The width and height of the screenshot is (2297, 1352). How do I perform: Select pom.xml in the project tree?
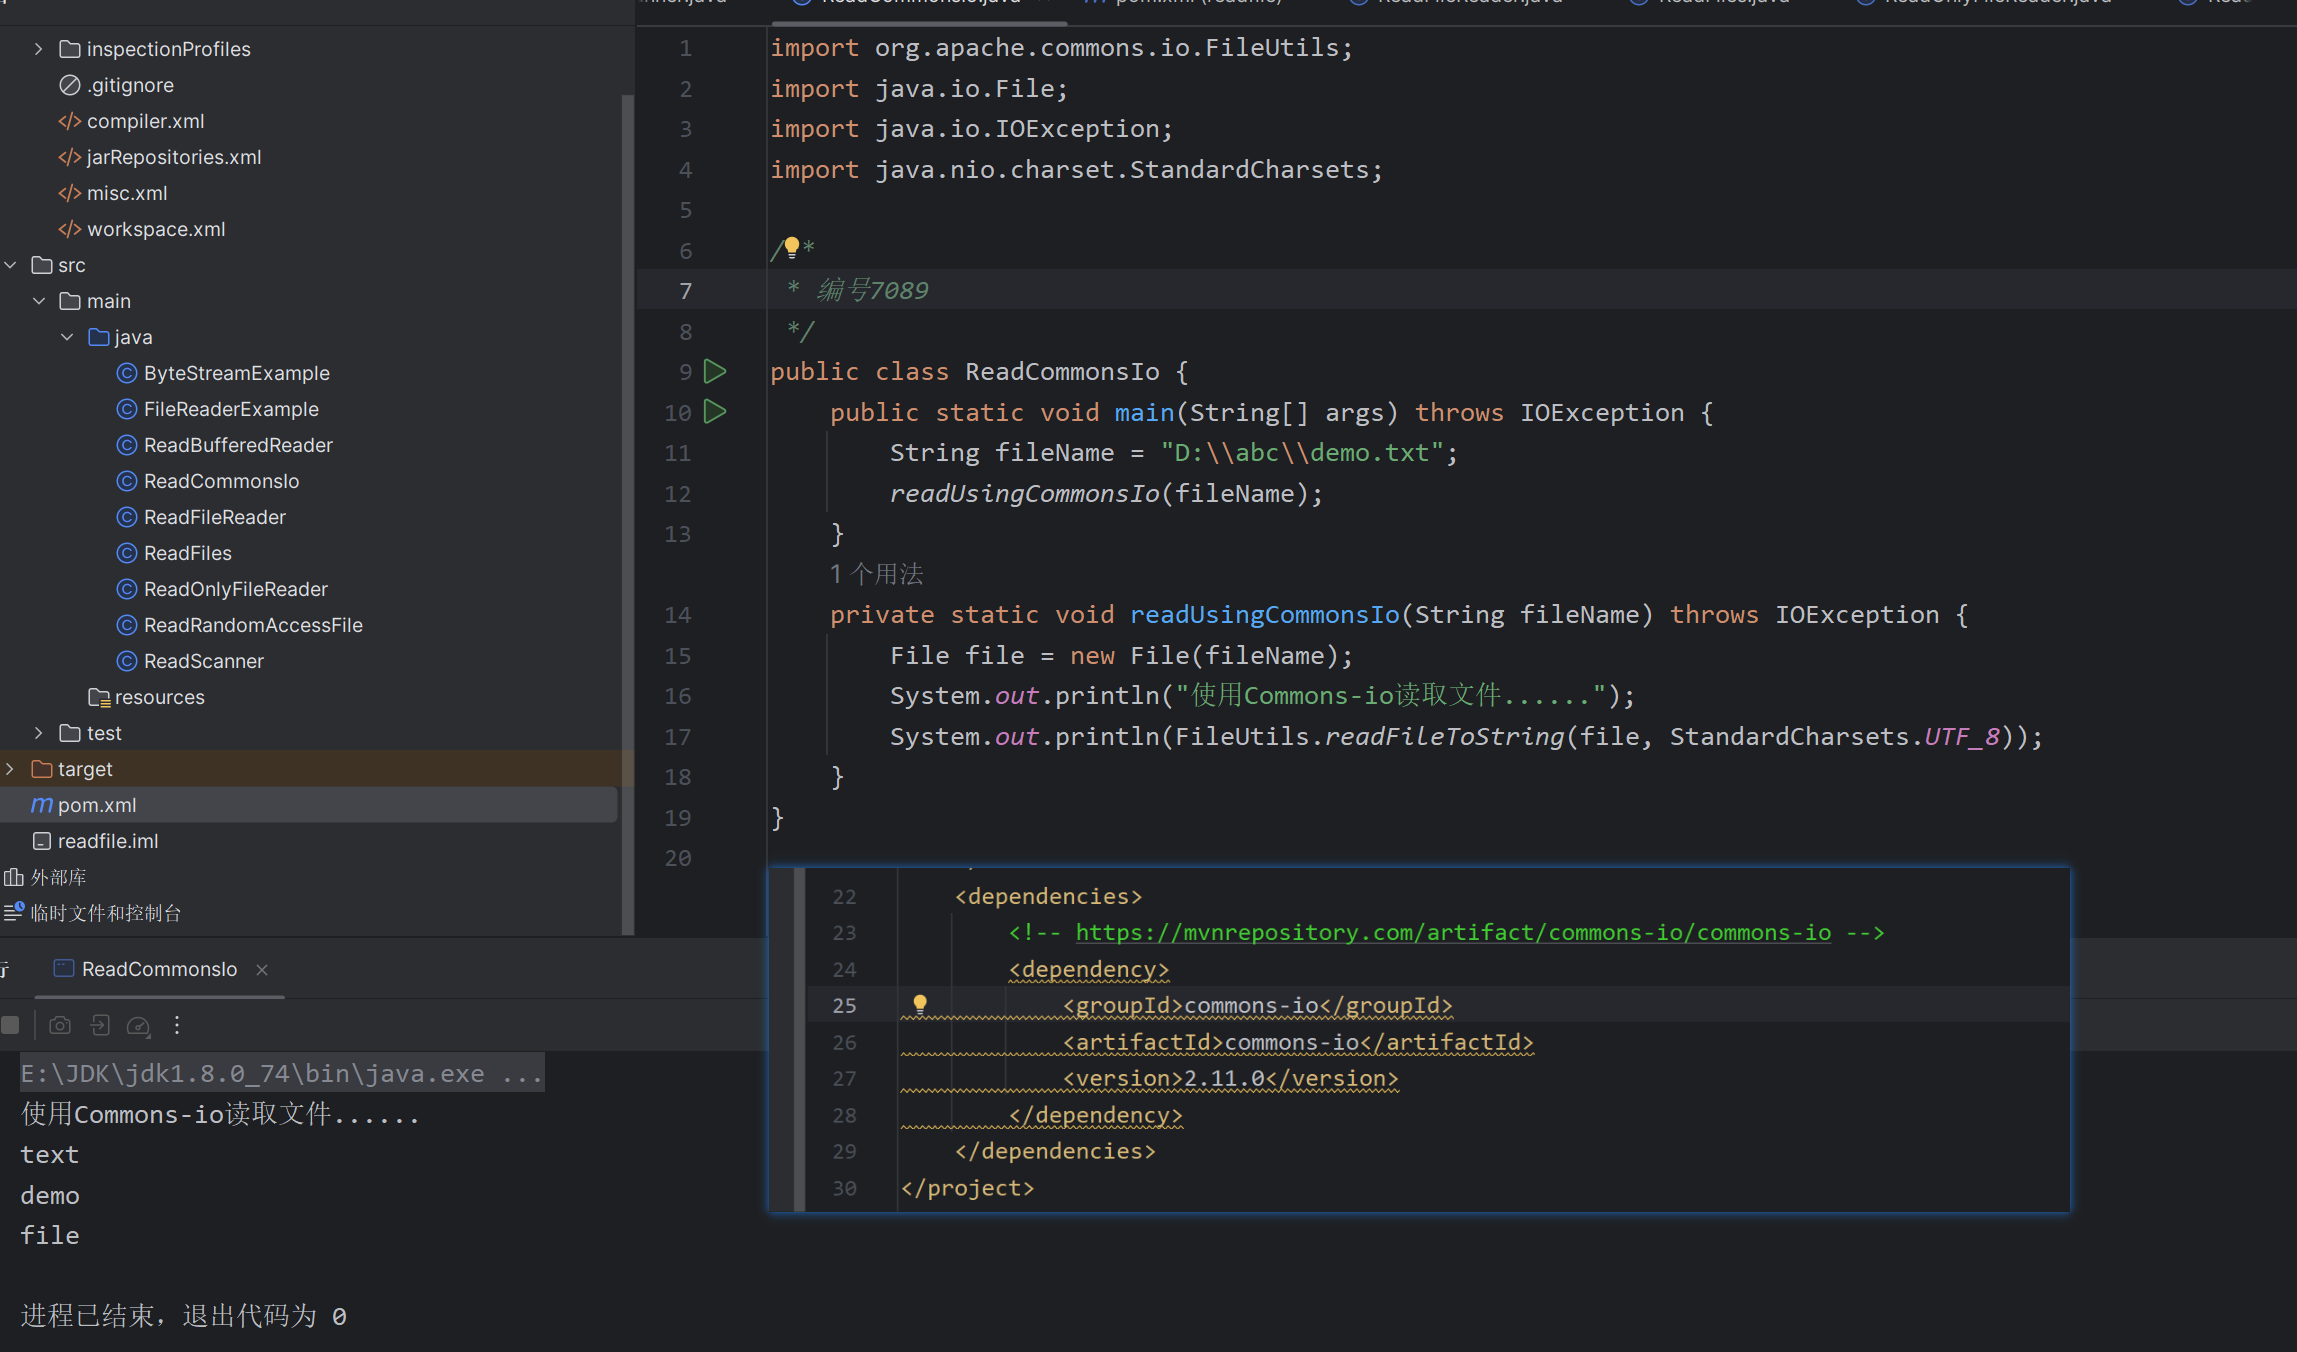click(x=97, y=805)
